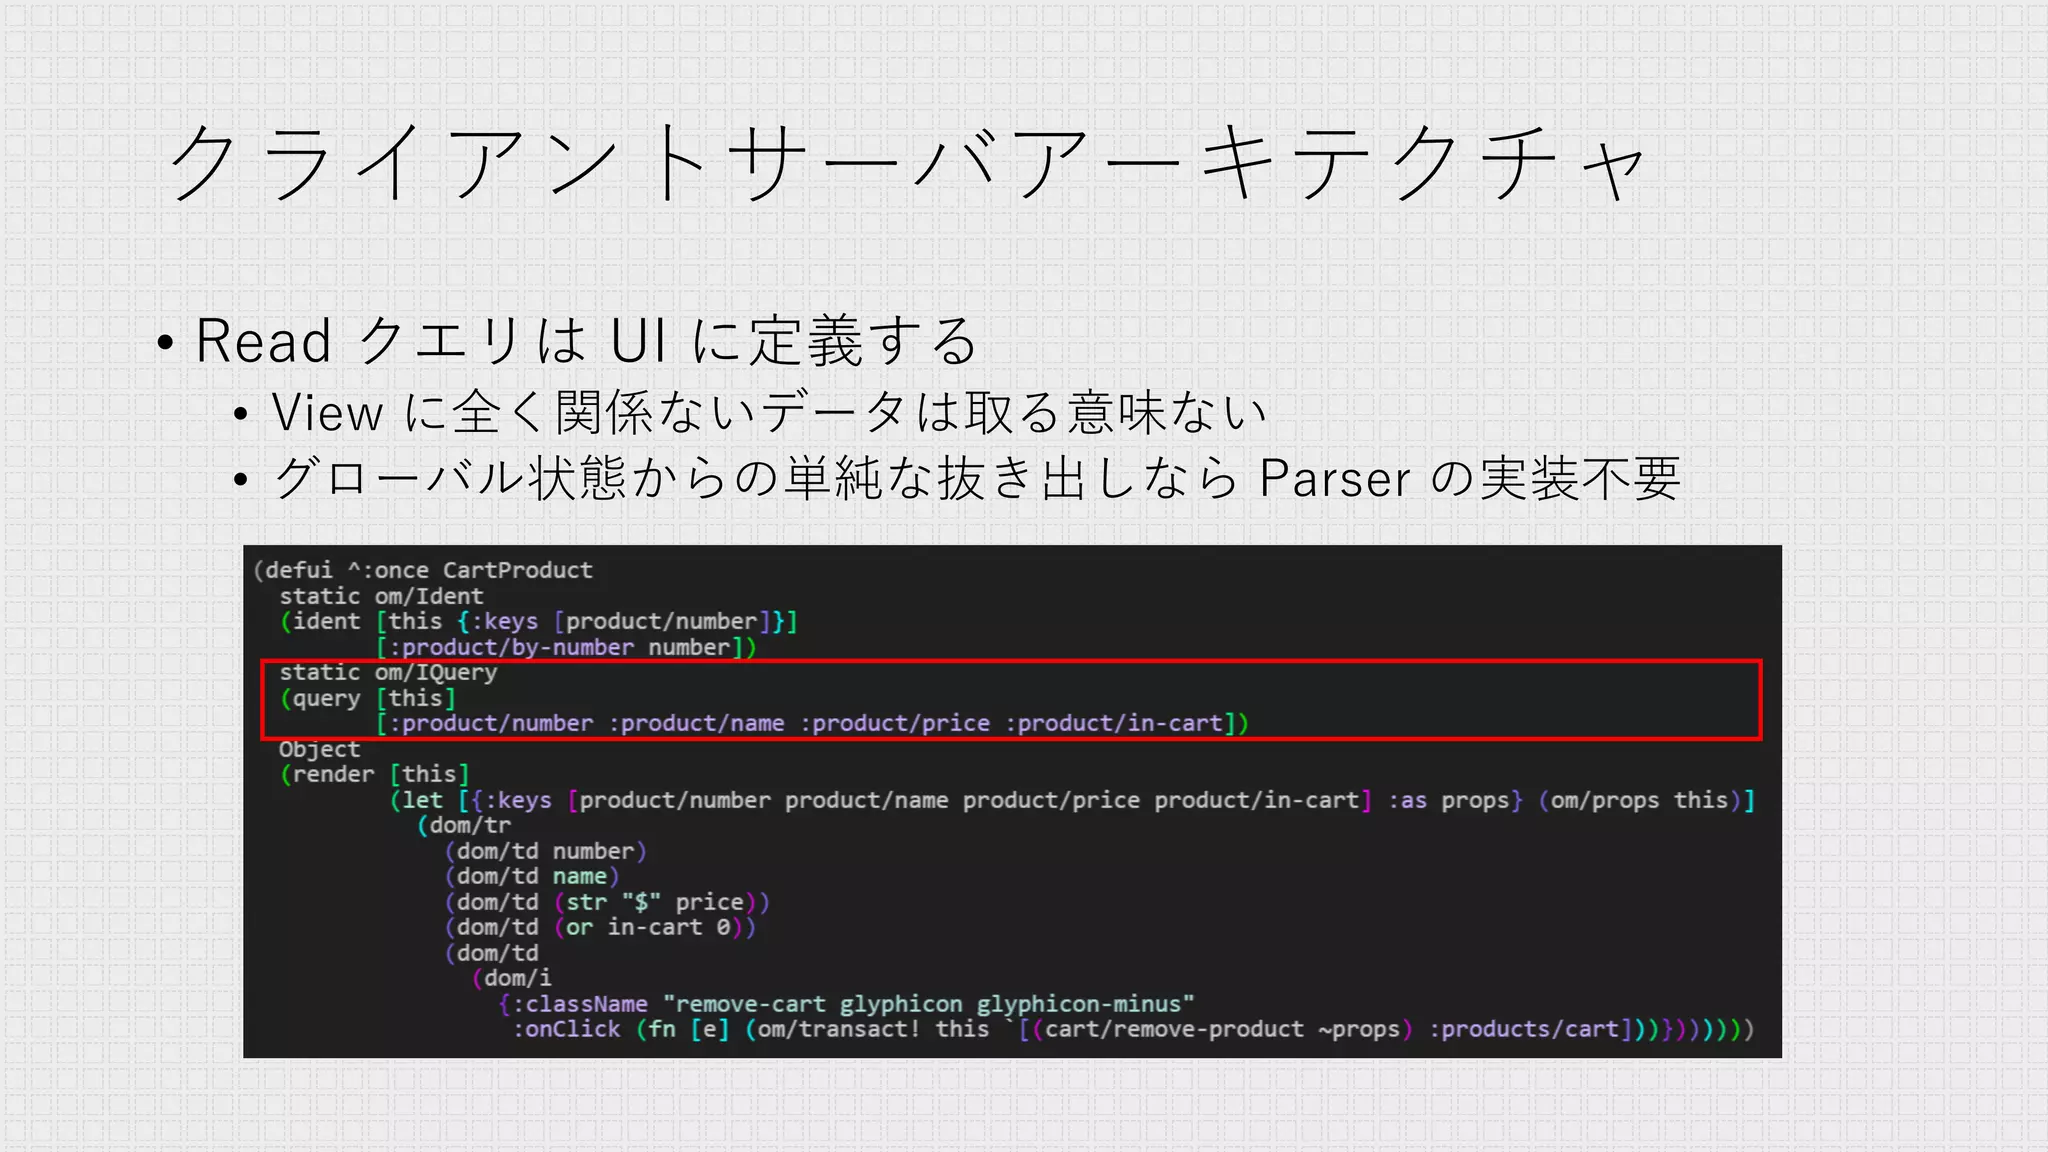Click the code line "(dom/tr"
The width and height of the screenshot is (2048, 1152).
coord(464,825)
